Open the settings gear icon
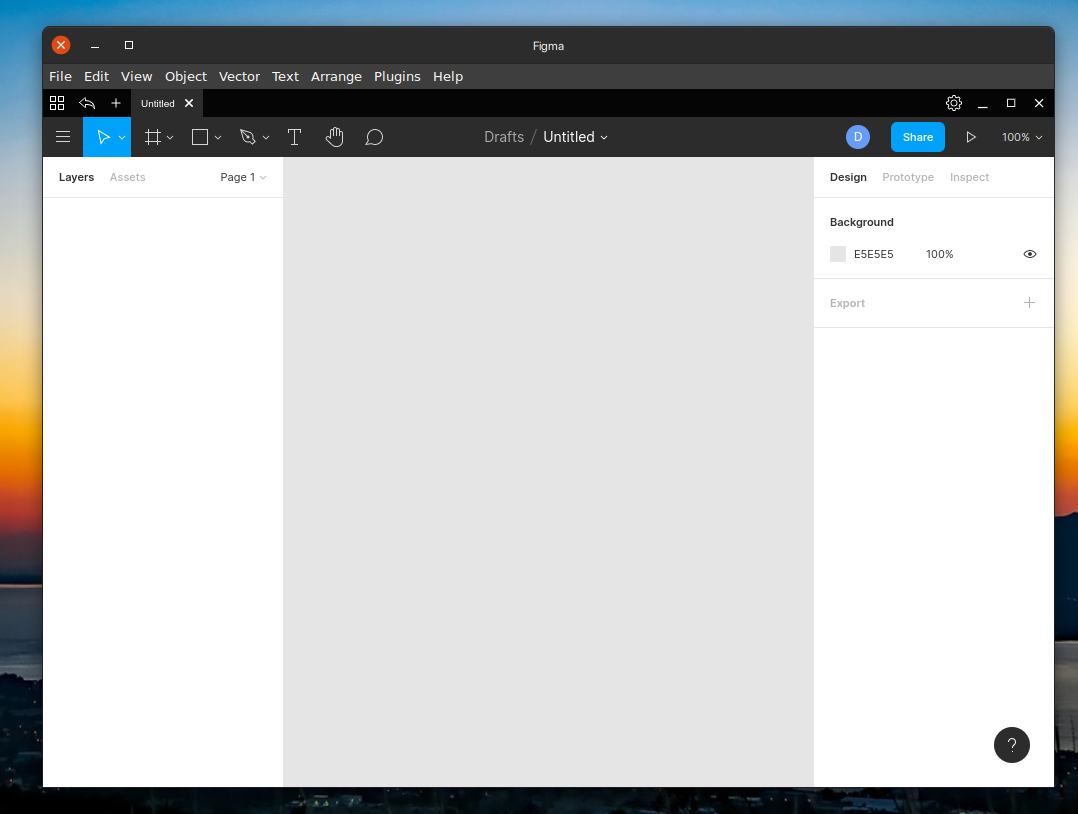This screenshot has width=1078, height=814. pos(953,103)
